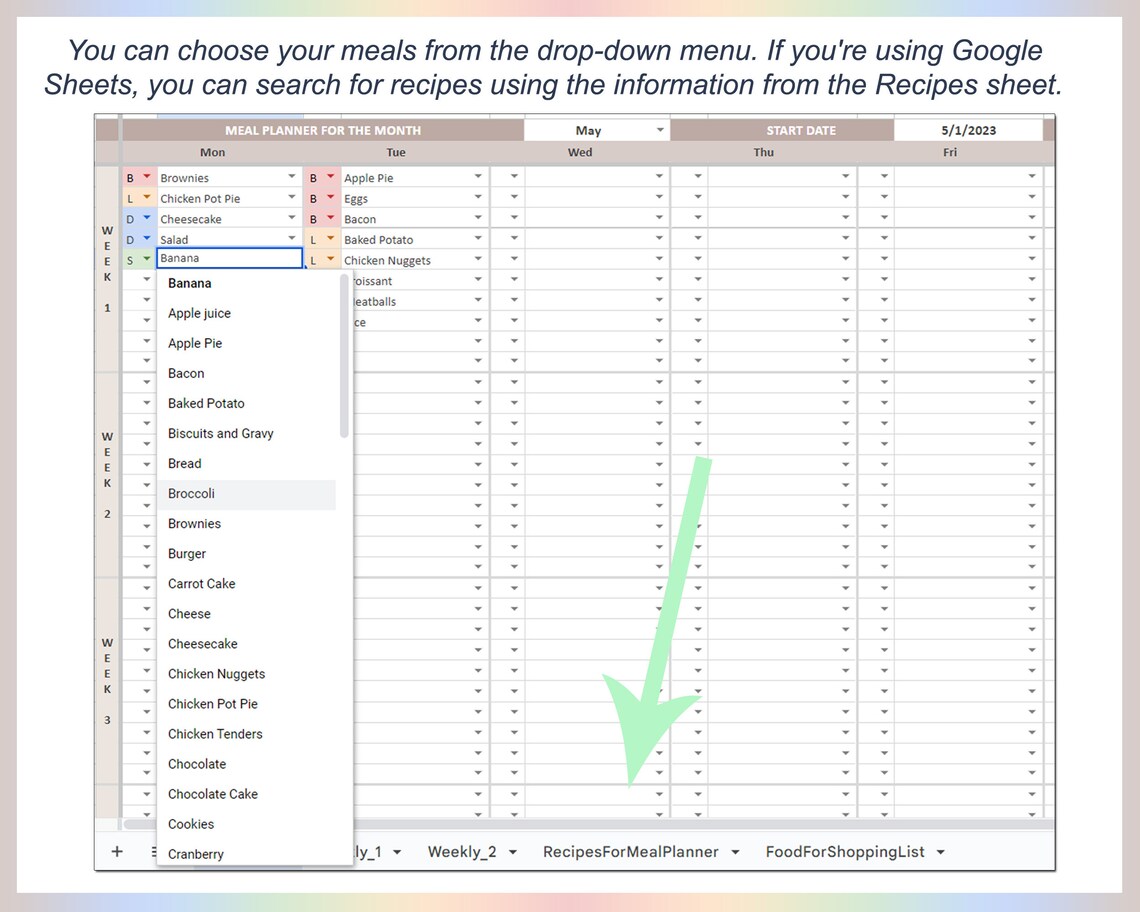1140x912 pixels.
Task: Open the FoodForShoppingList tab dropdown arrow
Action: [x=939, y=852]
